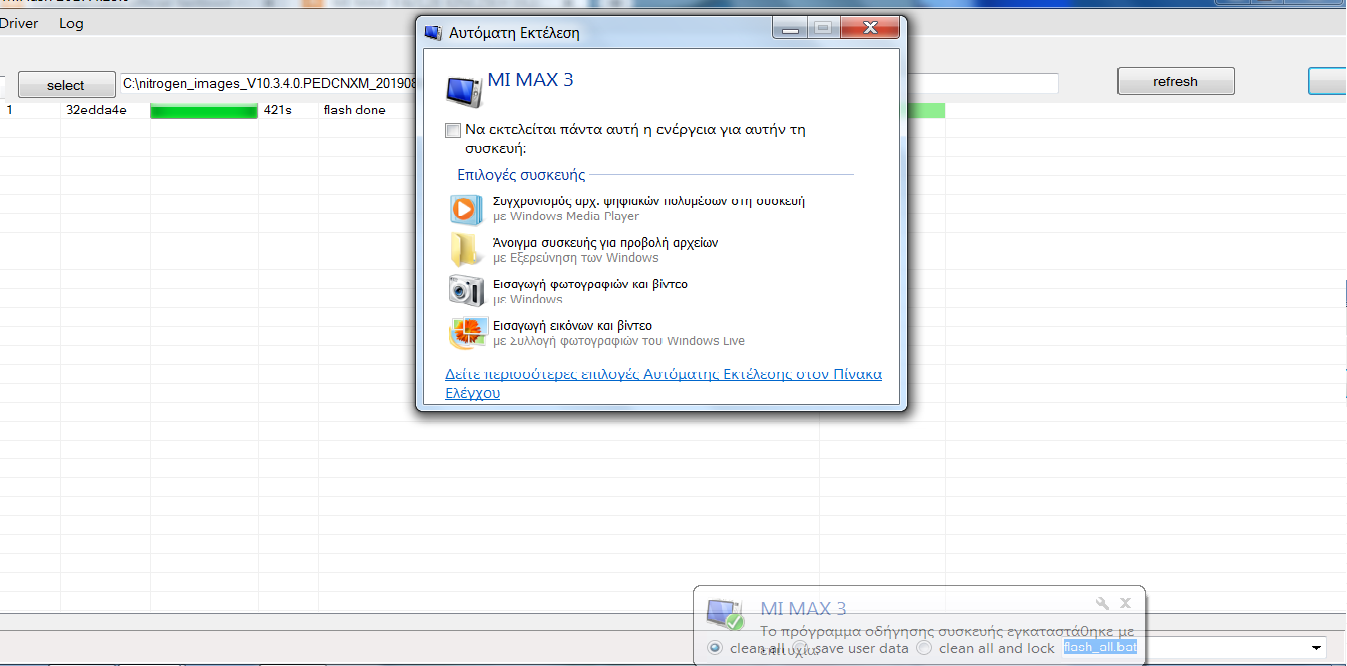Click the camera icon to import photos

coord(465,290)
